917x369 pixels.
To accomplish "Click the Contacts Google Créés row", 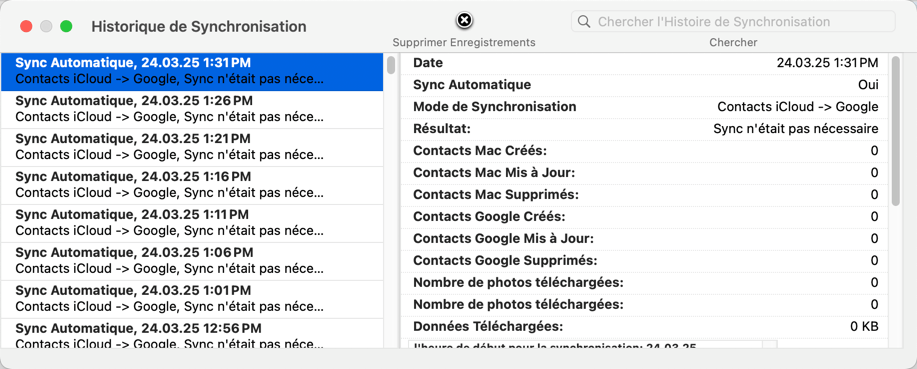I will pyautogui.click(x=644, y=217).
